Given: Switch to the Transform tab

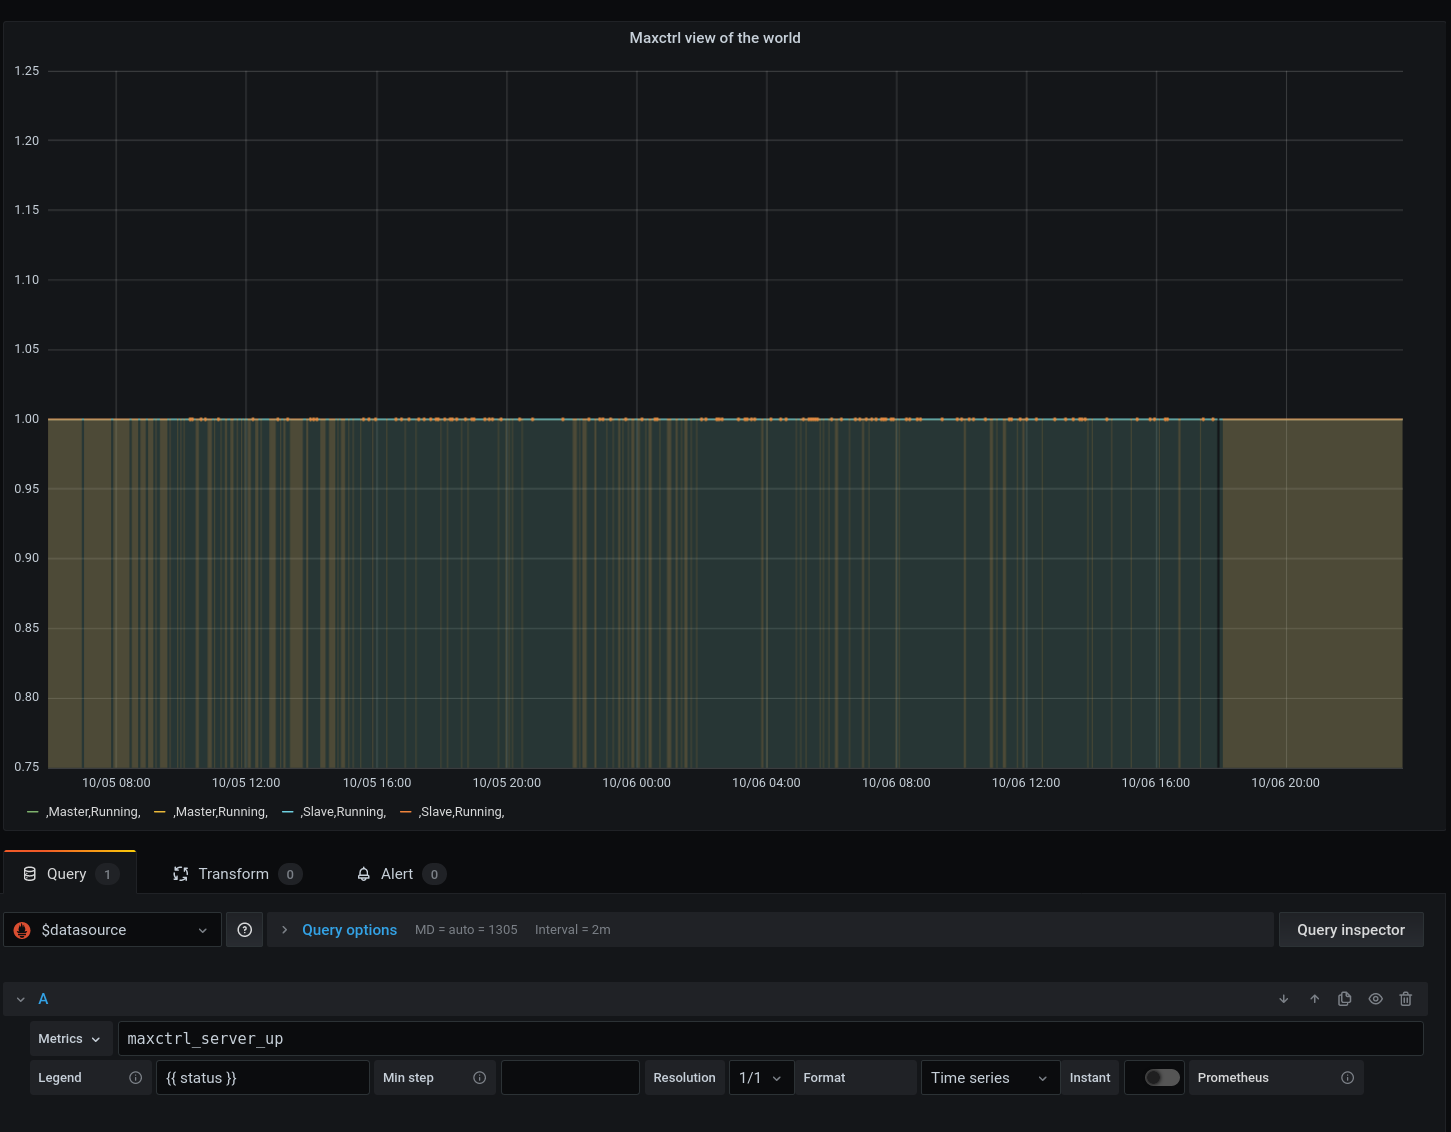Looking at the screenshot, I should pyautogui.click(x=234, y=874).
